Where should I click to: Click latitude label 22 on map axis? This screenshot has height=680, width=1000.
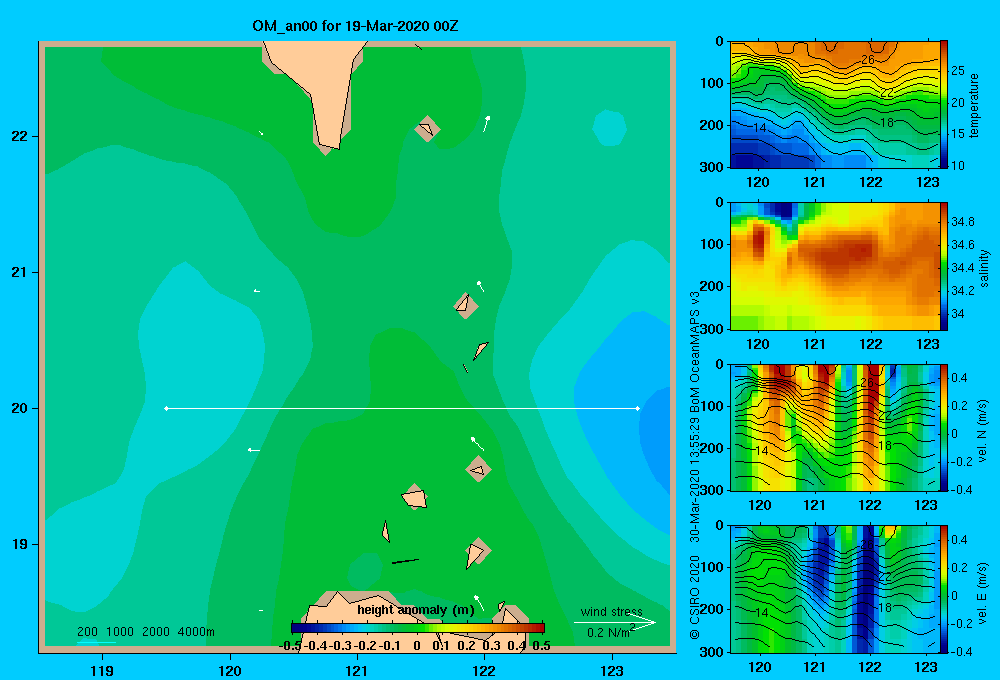pos(20,136)
